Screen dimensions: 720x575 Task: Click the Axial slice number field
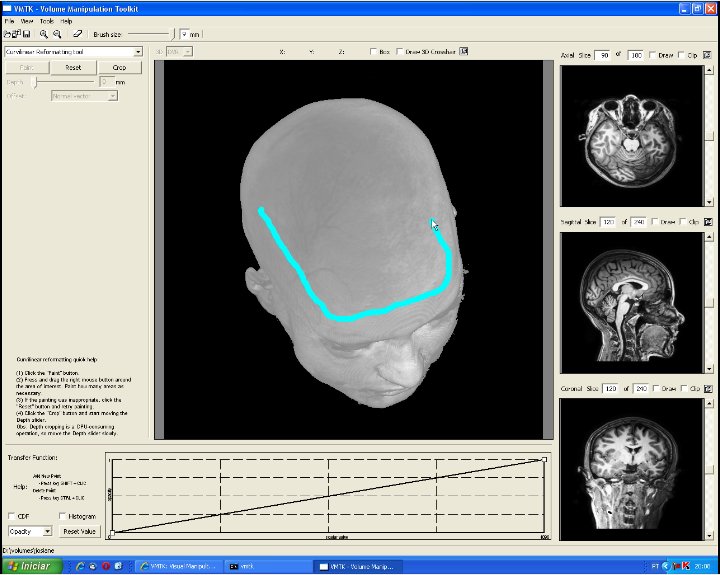[x=603, y=55]
